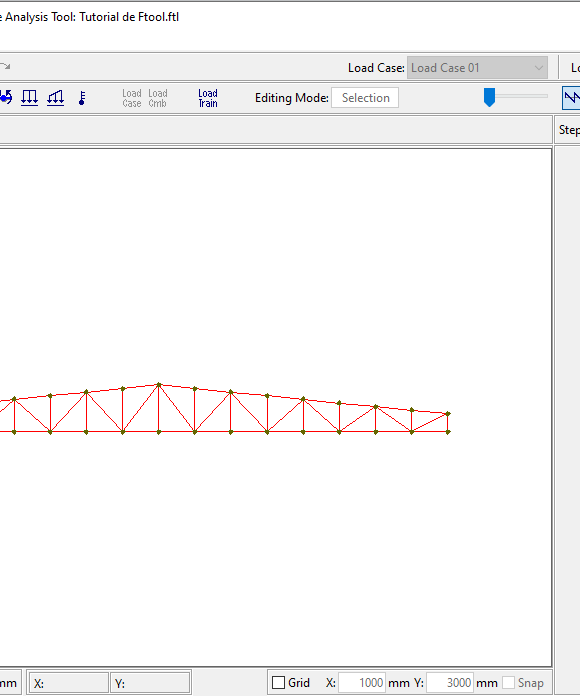
Task: Click the Load Case toolbar icon
Action: tap(132, 98)
